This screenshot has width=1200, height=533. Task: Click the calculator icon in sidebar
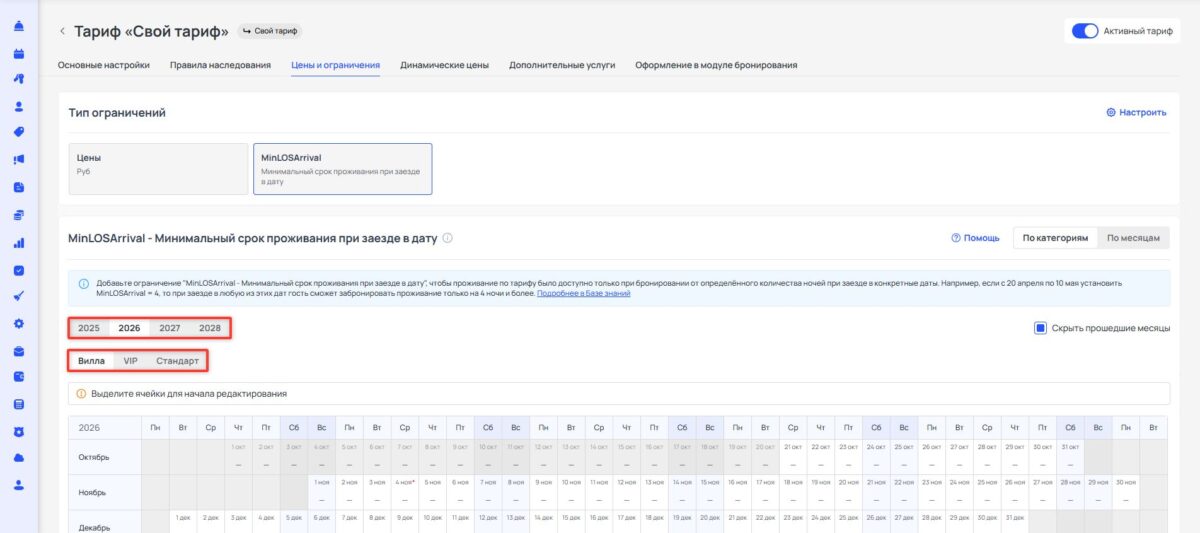pyautogui.click(x=19, y=405)
